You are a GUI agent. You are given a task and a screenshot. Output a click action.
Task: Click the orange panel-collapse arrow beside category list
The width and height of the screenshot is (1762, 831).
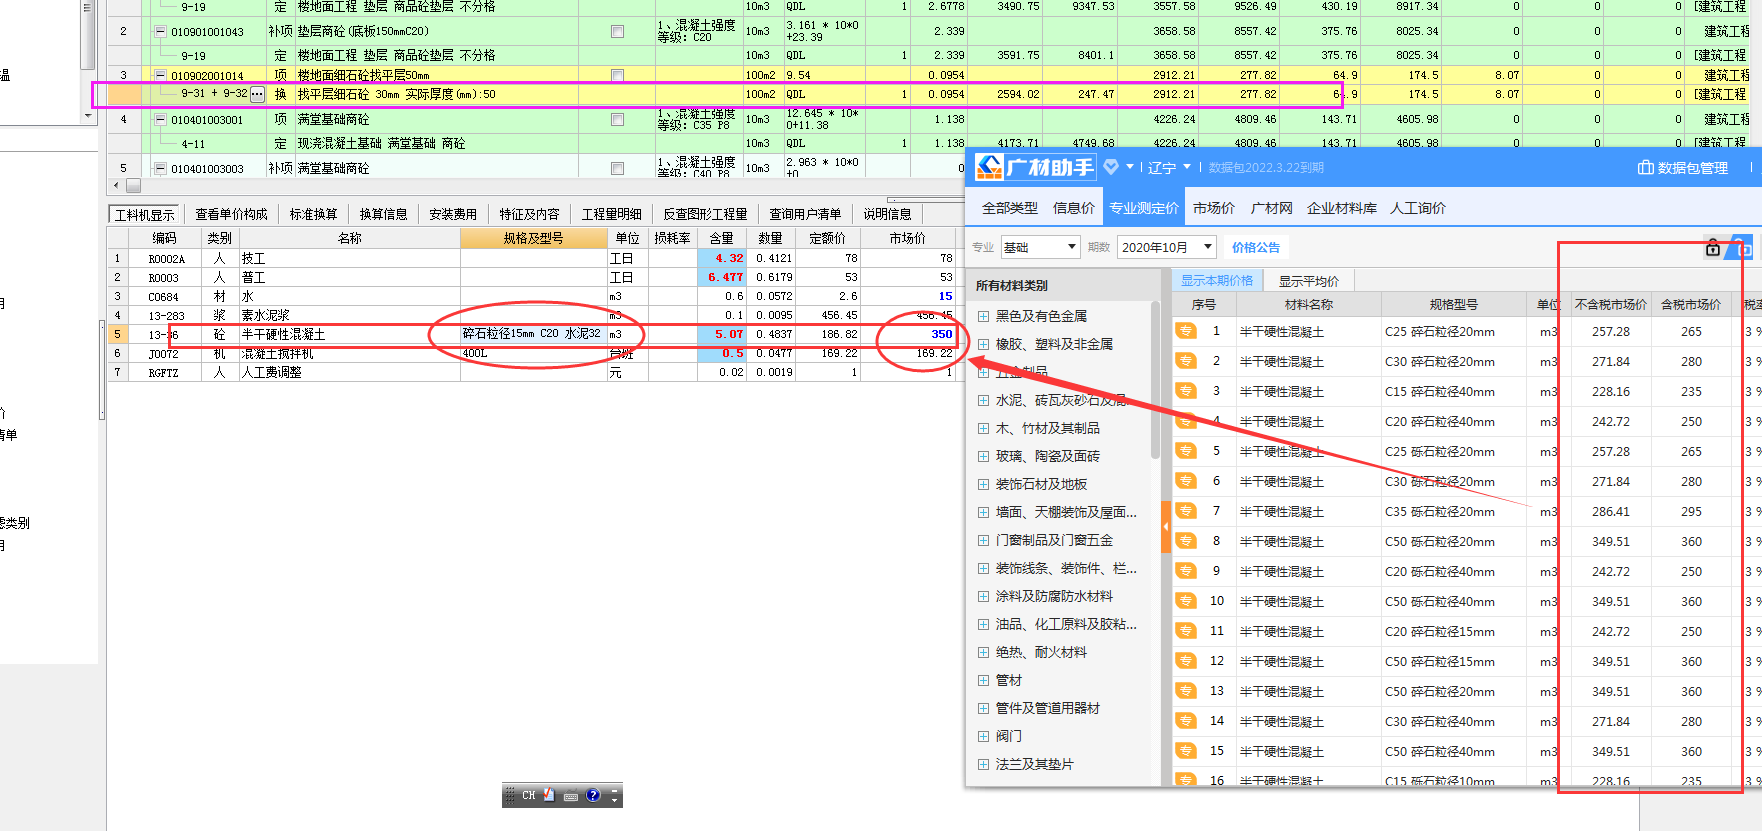[1165, 526]
